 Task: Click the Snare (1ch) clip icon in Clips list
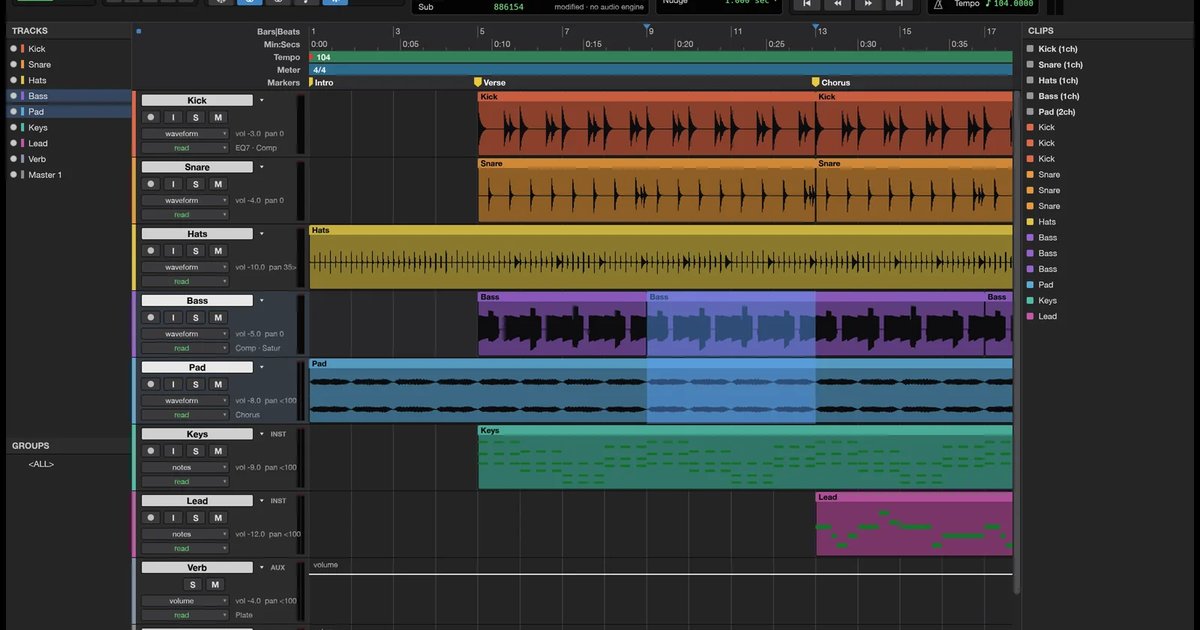click(x=1030, y=65)
